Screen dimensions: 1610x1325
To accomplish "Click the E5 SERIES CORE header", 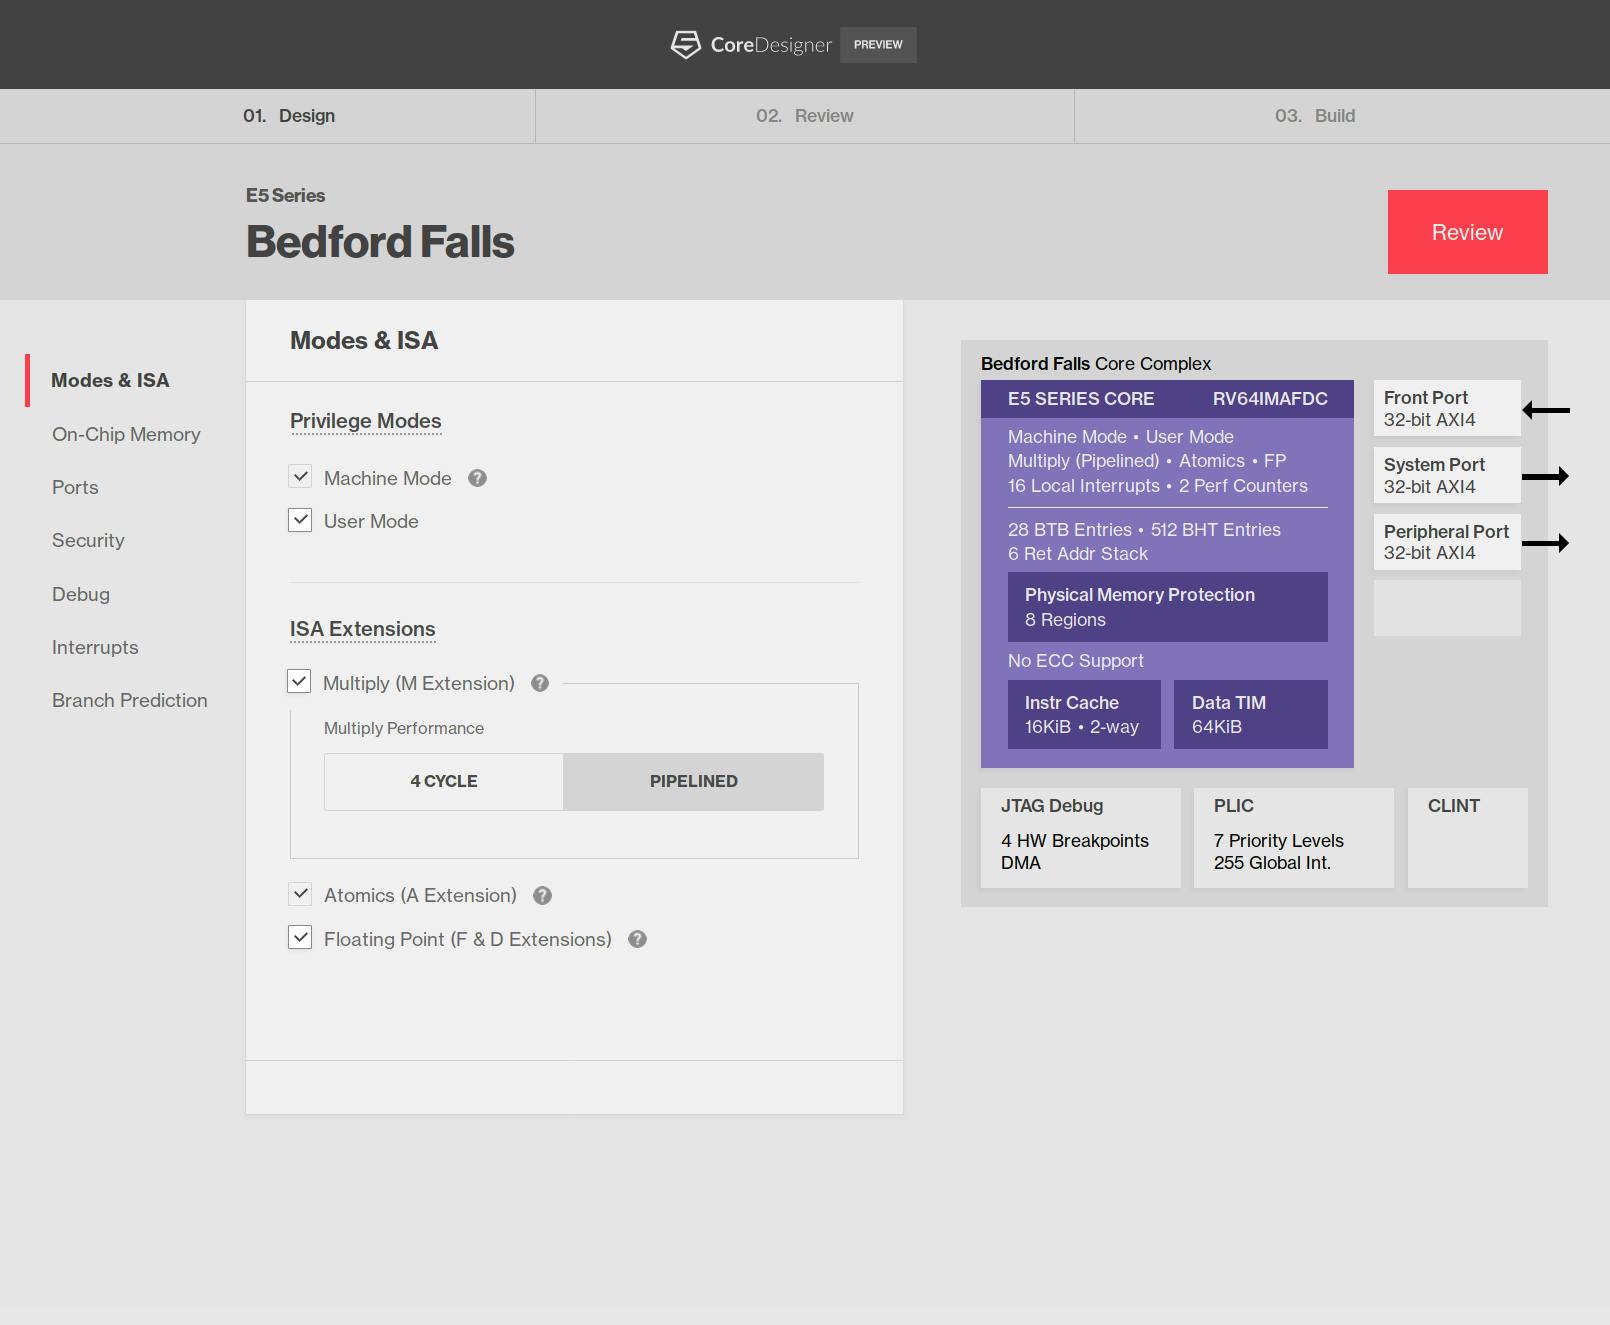I will click(1081, 399).
